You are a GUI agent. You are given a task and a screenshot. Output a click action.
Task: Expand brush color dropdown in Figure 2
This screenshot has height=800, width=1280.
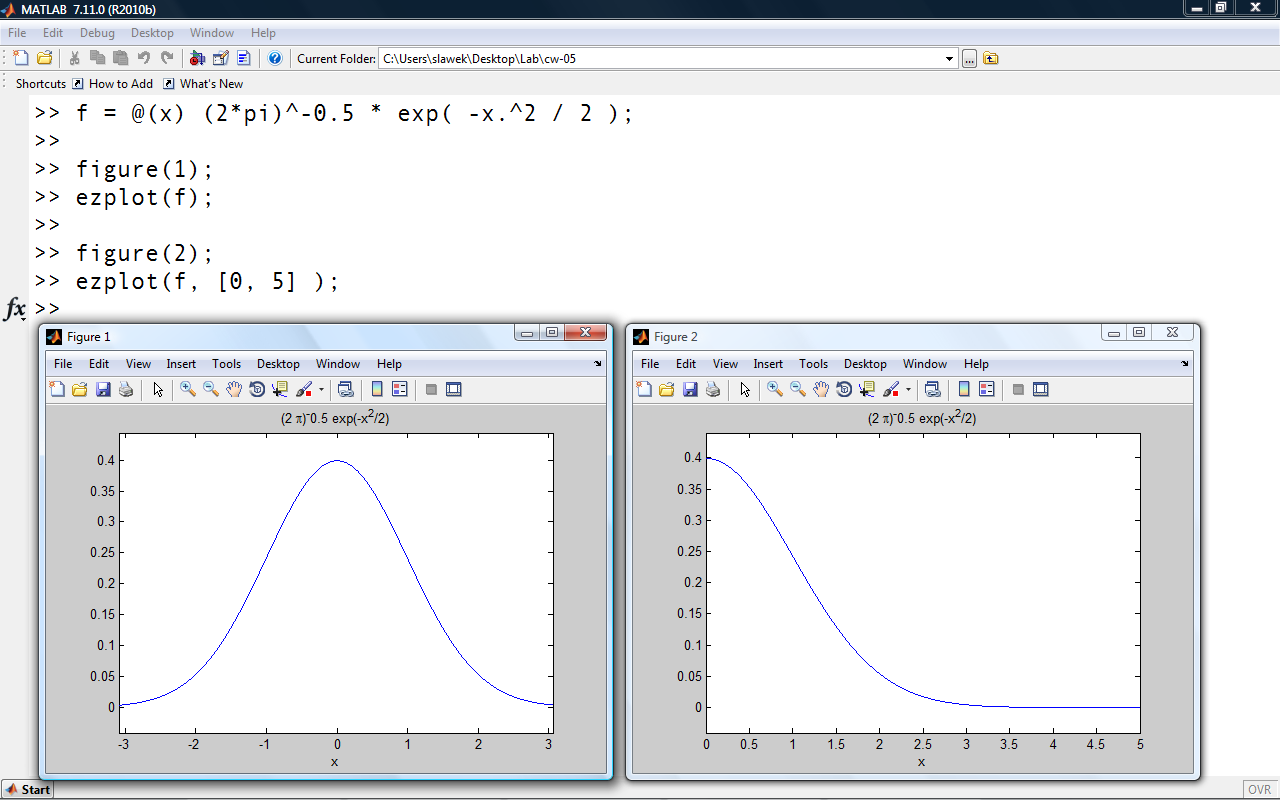tap(908, 390)
